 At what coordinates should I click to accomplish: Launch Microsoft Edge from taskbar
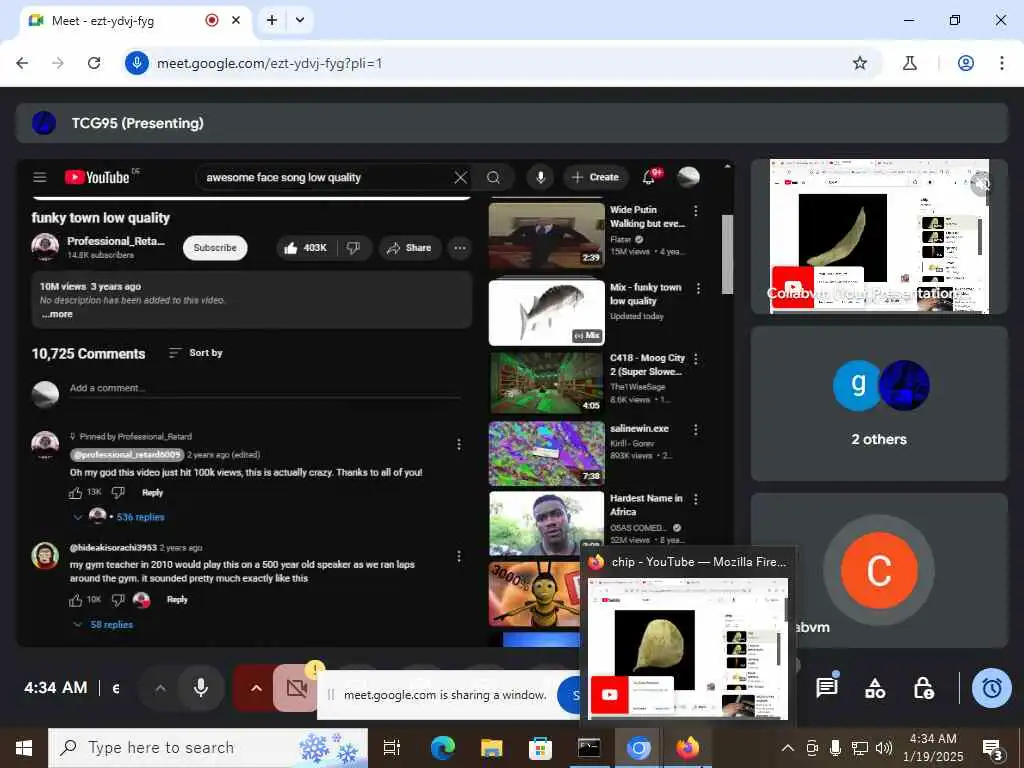[x=443, y=748]
